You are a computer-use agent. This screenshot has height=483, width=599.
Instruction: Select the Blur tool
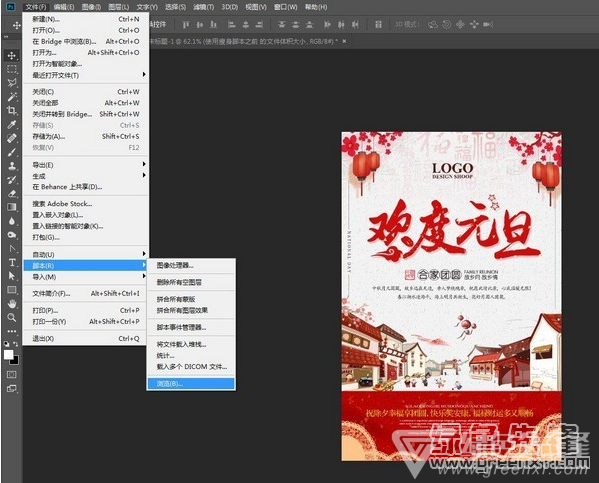click(x=12, y=221)
